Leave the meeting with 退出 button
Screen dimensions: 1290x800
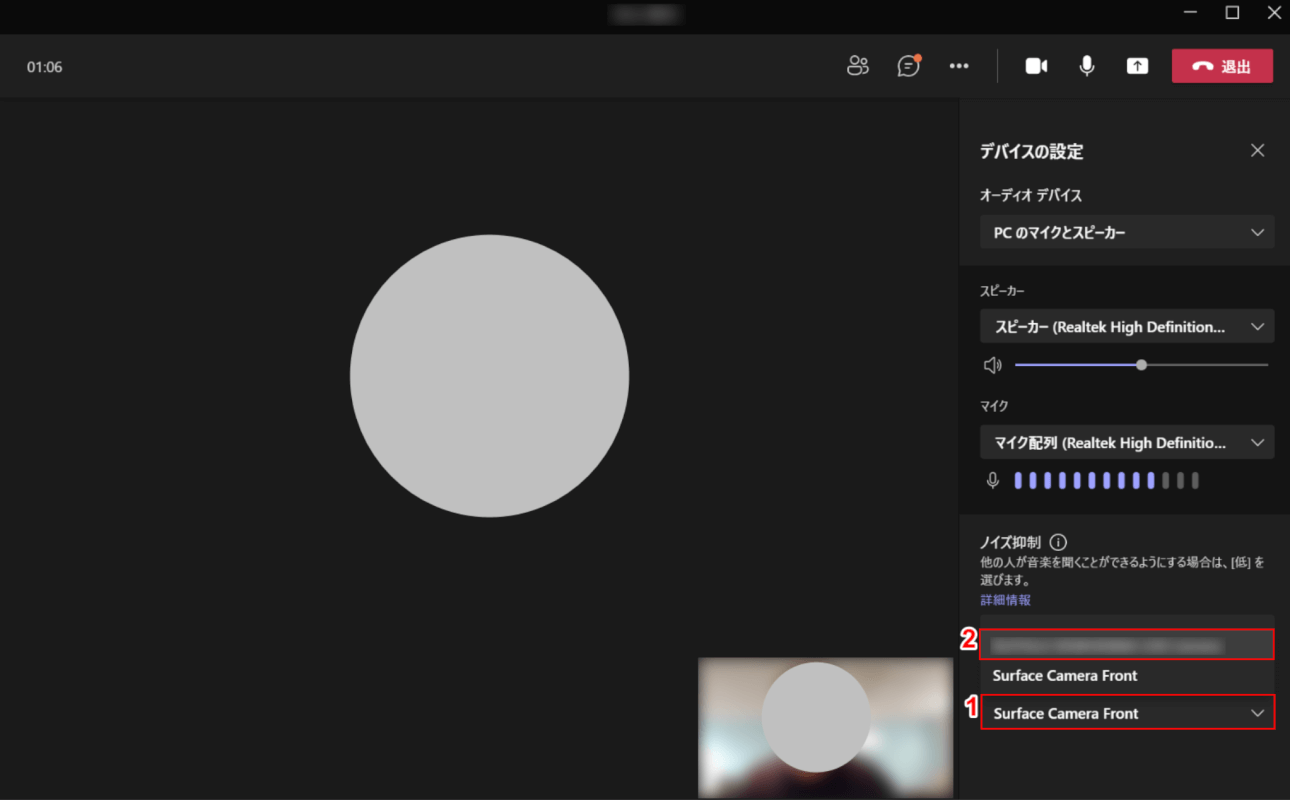(1222, 66)
